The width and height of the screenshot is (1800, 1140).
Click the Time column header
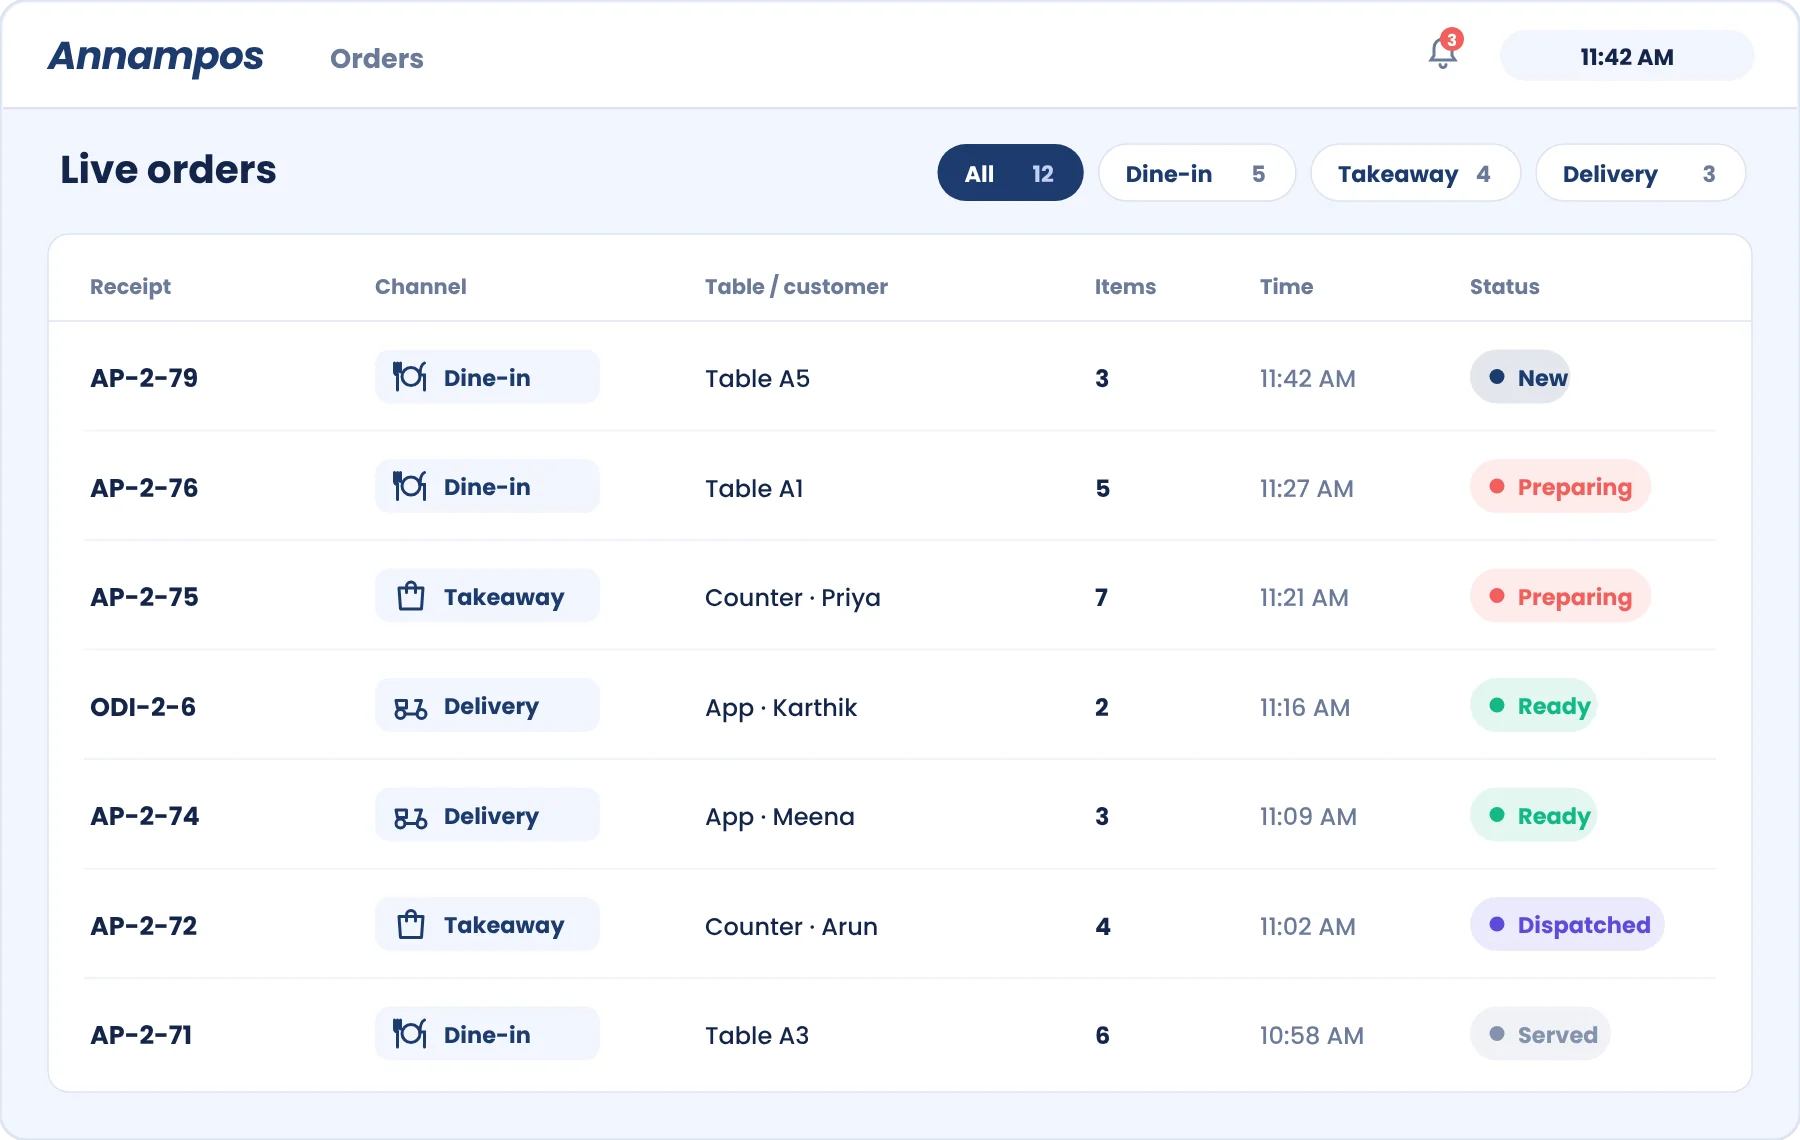point(1286,287)
